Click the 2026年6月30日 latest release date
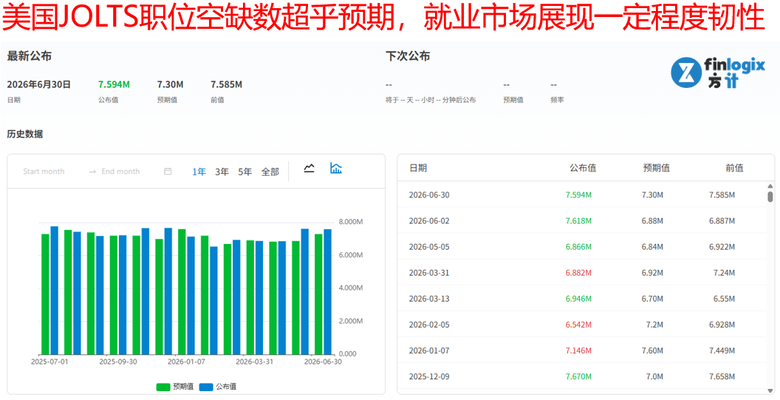The height and width of the screenshot is (400, 780). tap(39, 85)
